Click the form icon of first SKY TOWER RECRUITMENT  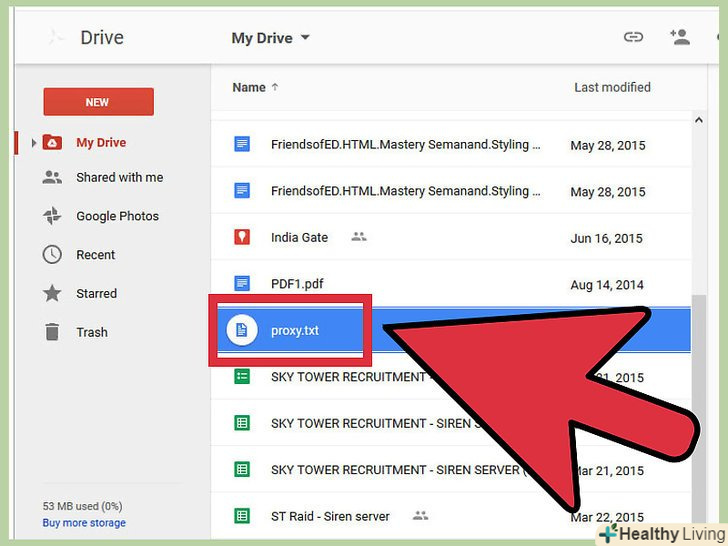coord(242,376)
